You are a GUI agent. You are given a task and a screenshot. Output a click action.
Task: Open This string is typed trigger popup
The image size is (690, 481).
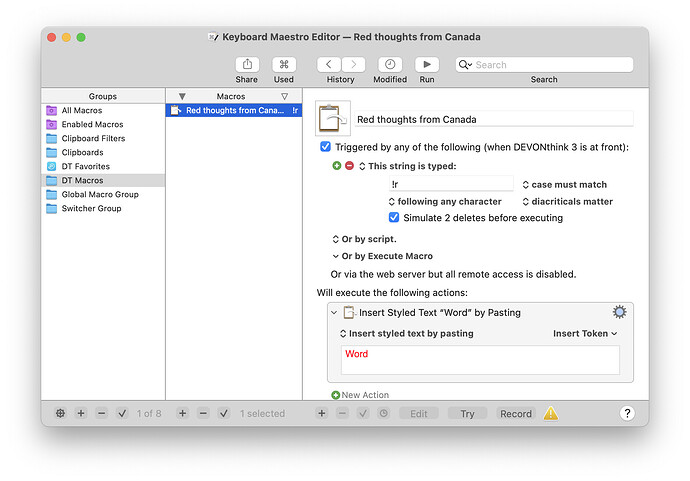tap(408, 166)
